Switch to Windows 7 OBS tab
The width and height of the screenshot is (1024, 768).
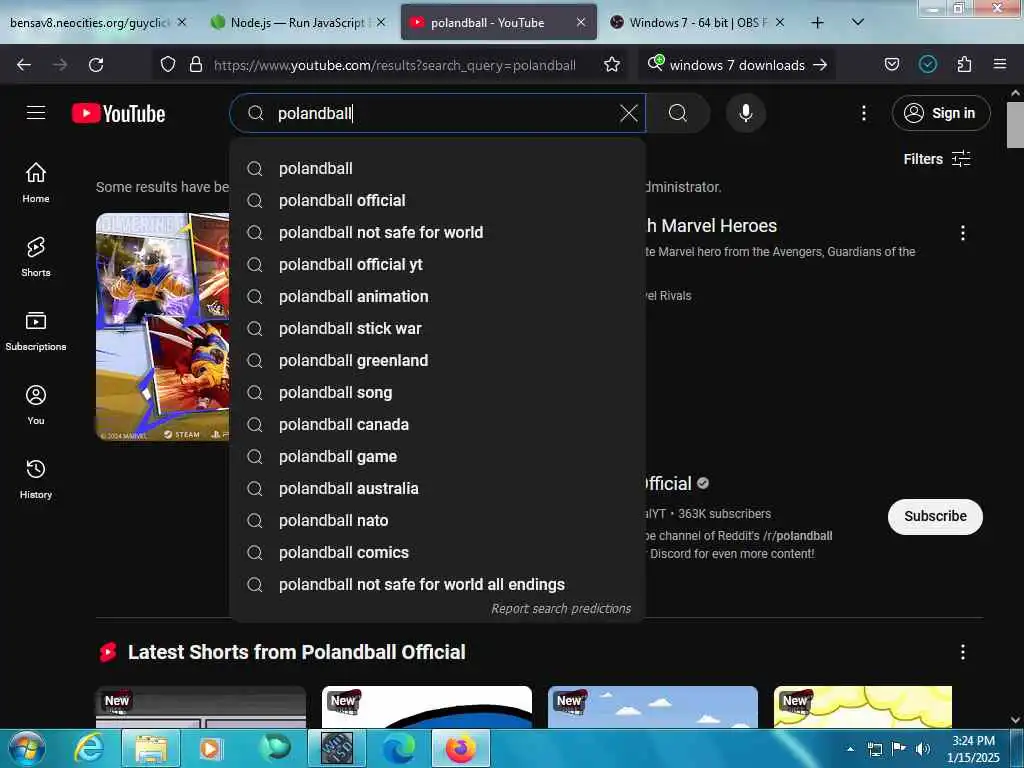[x=696, y=23]
